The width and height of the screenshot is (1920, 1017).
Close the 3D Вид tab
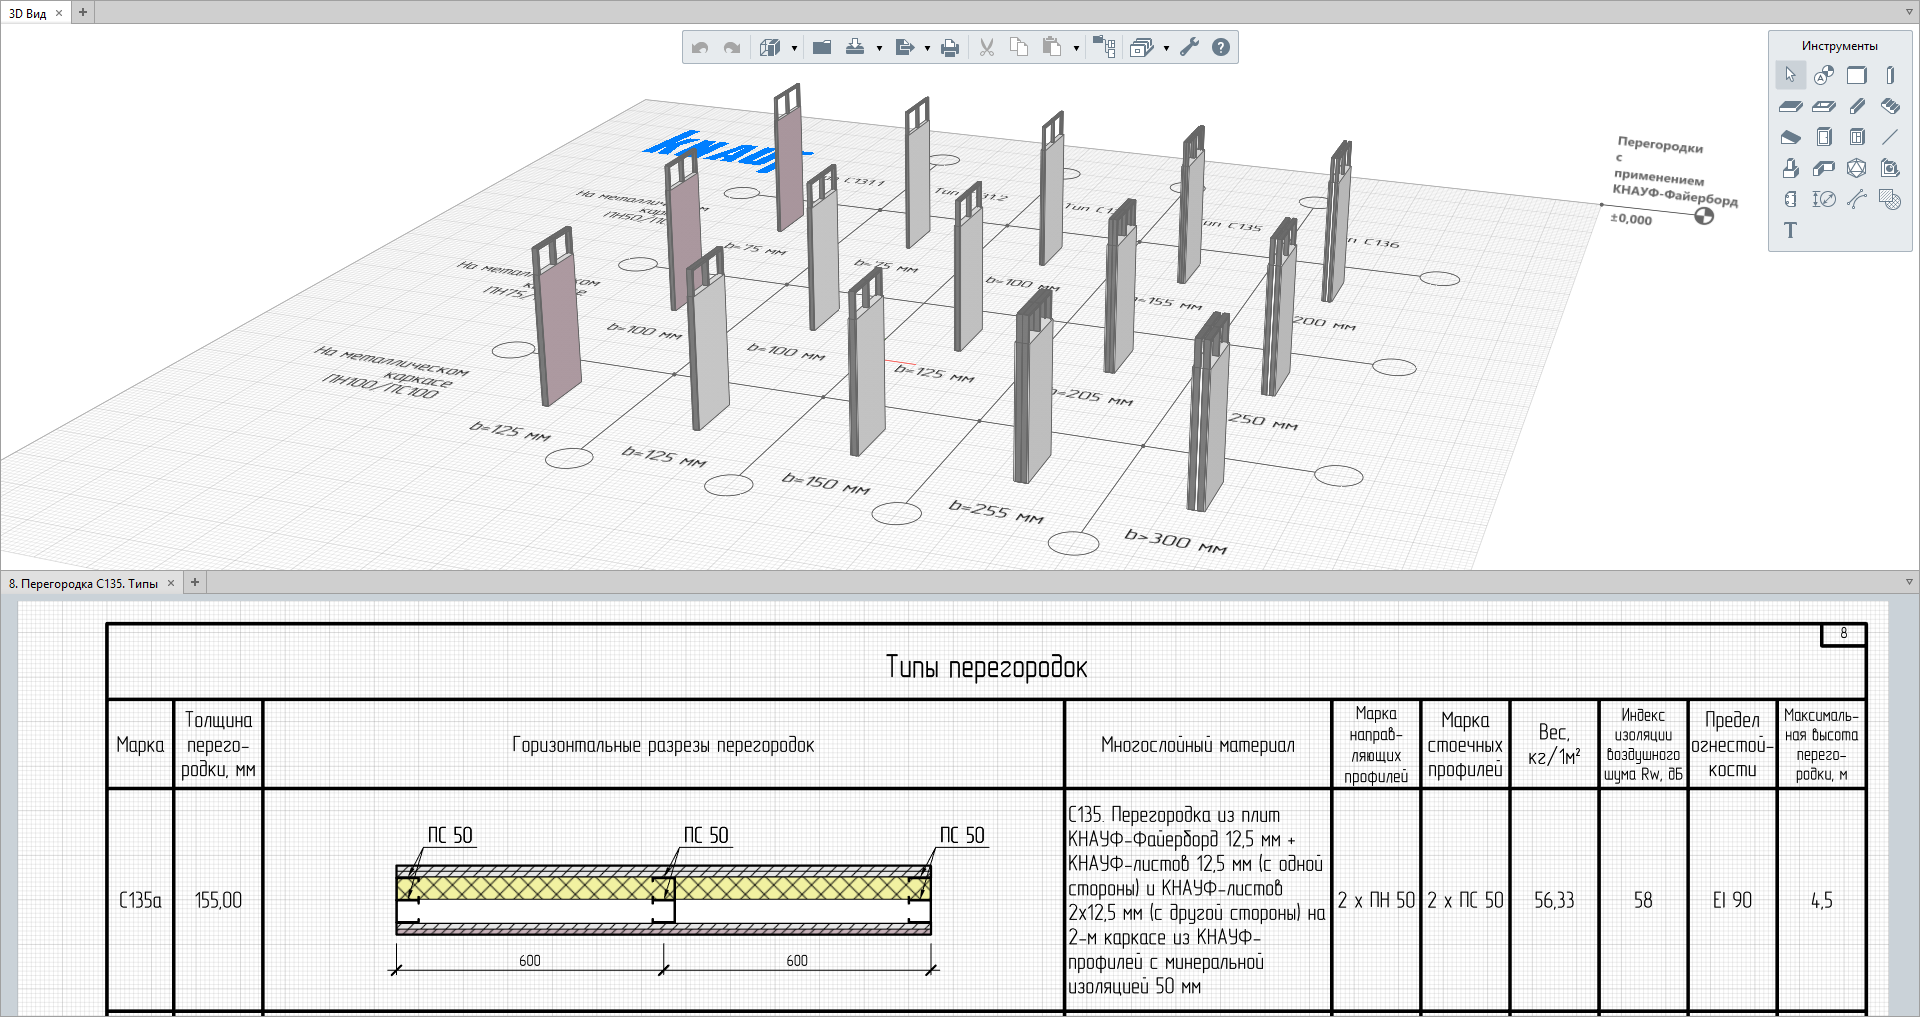tap(59, 13)
